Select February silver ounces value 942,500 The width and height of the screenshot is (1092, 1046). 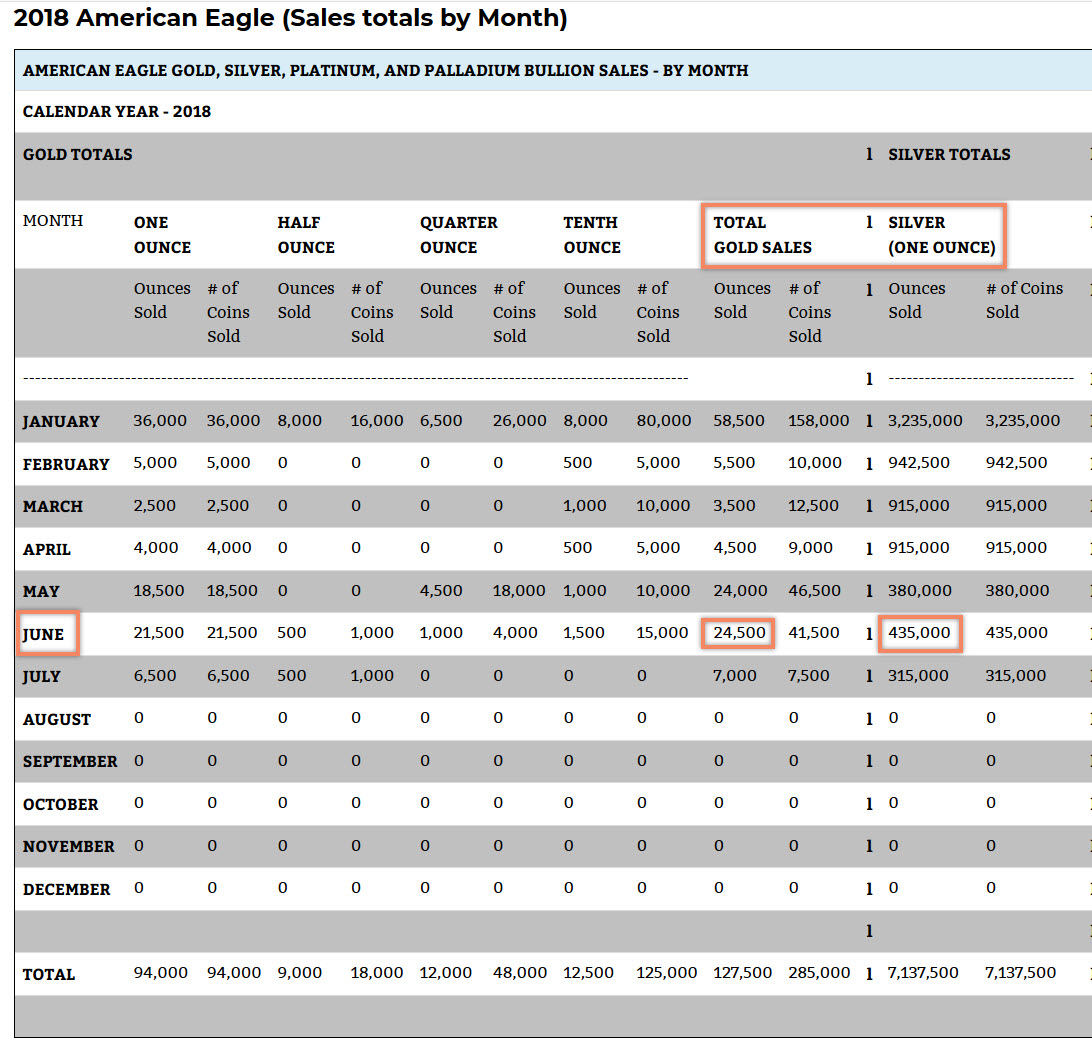pos(919,463)
